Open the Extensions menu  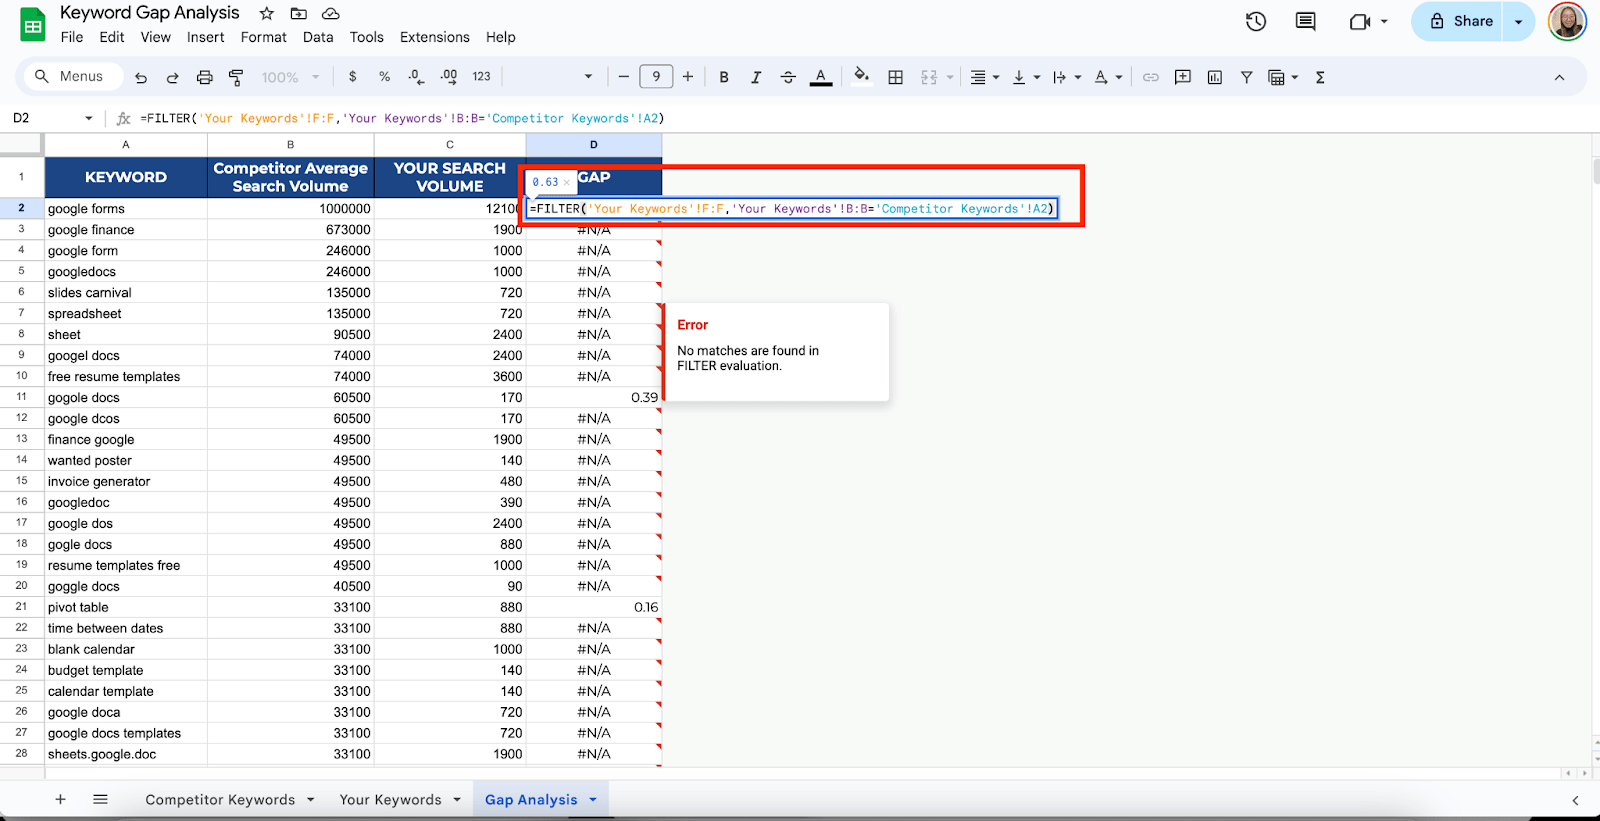point(434,37)
